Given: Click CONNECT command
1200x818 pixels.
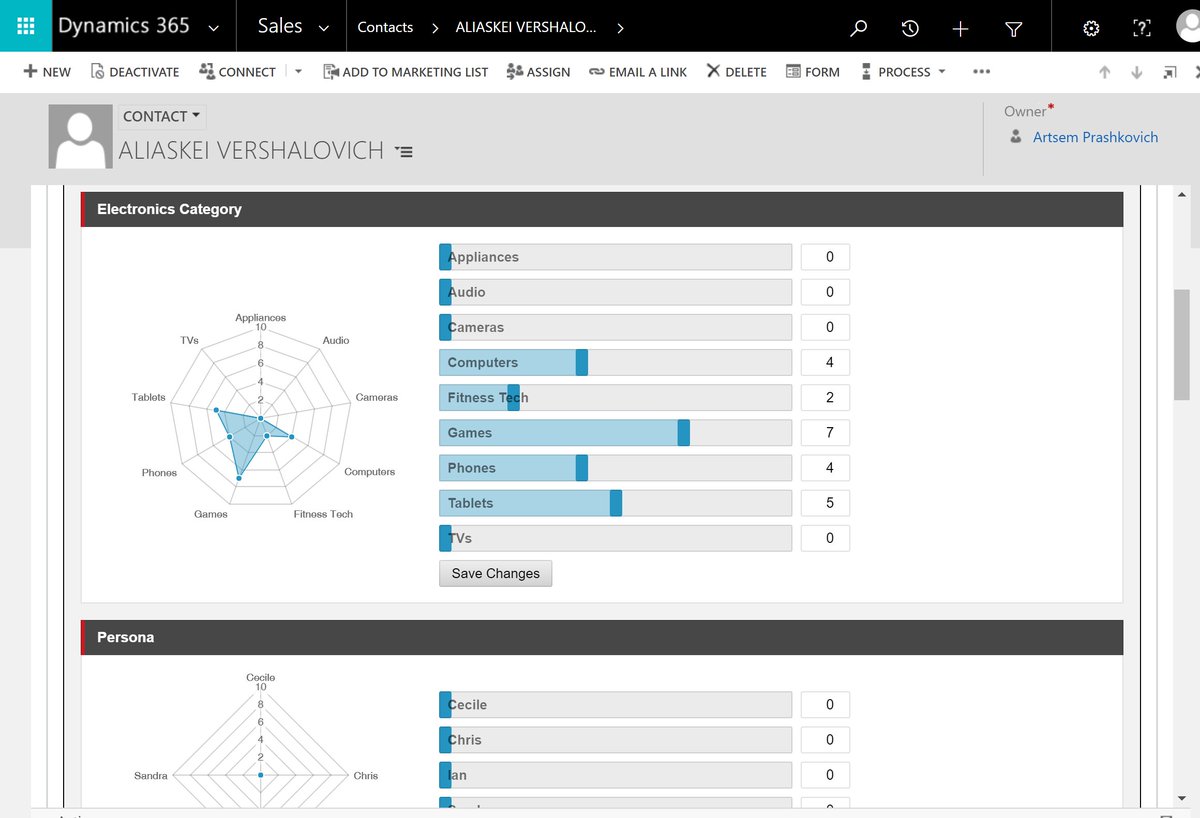Looking at the screenshot, I should (x=237, y=72).
